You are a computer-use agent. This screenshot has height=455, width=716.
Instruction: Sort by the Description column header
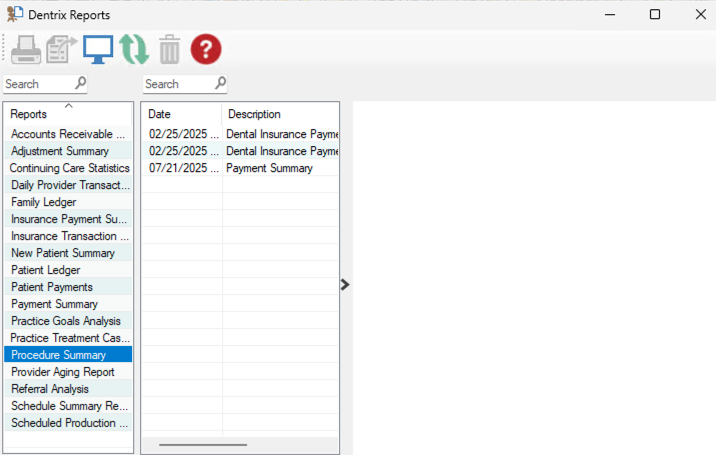coord(280,114)
